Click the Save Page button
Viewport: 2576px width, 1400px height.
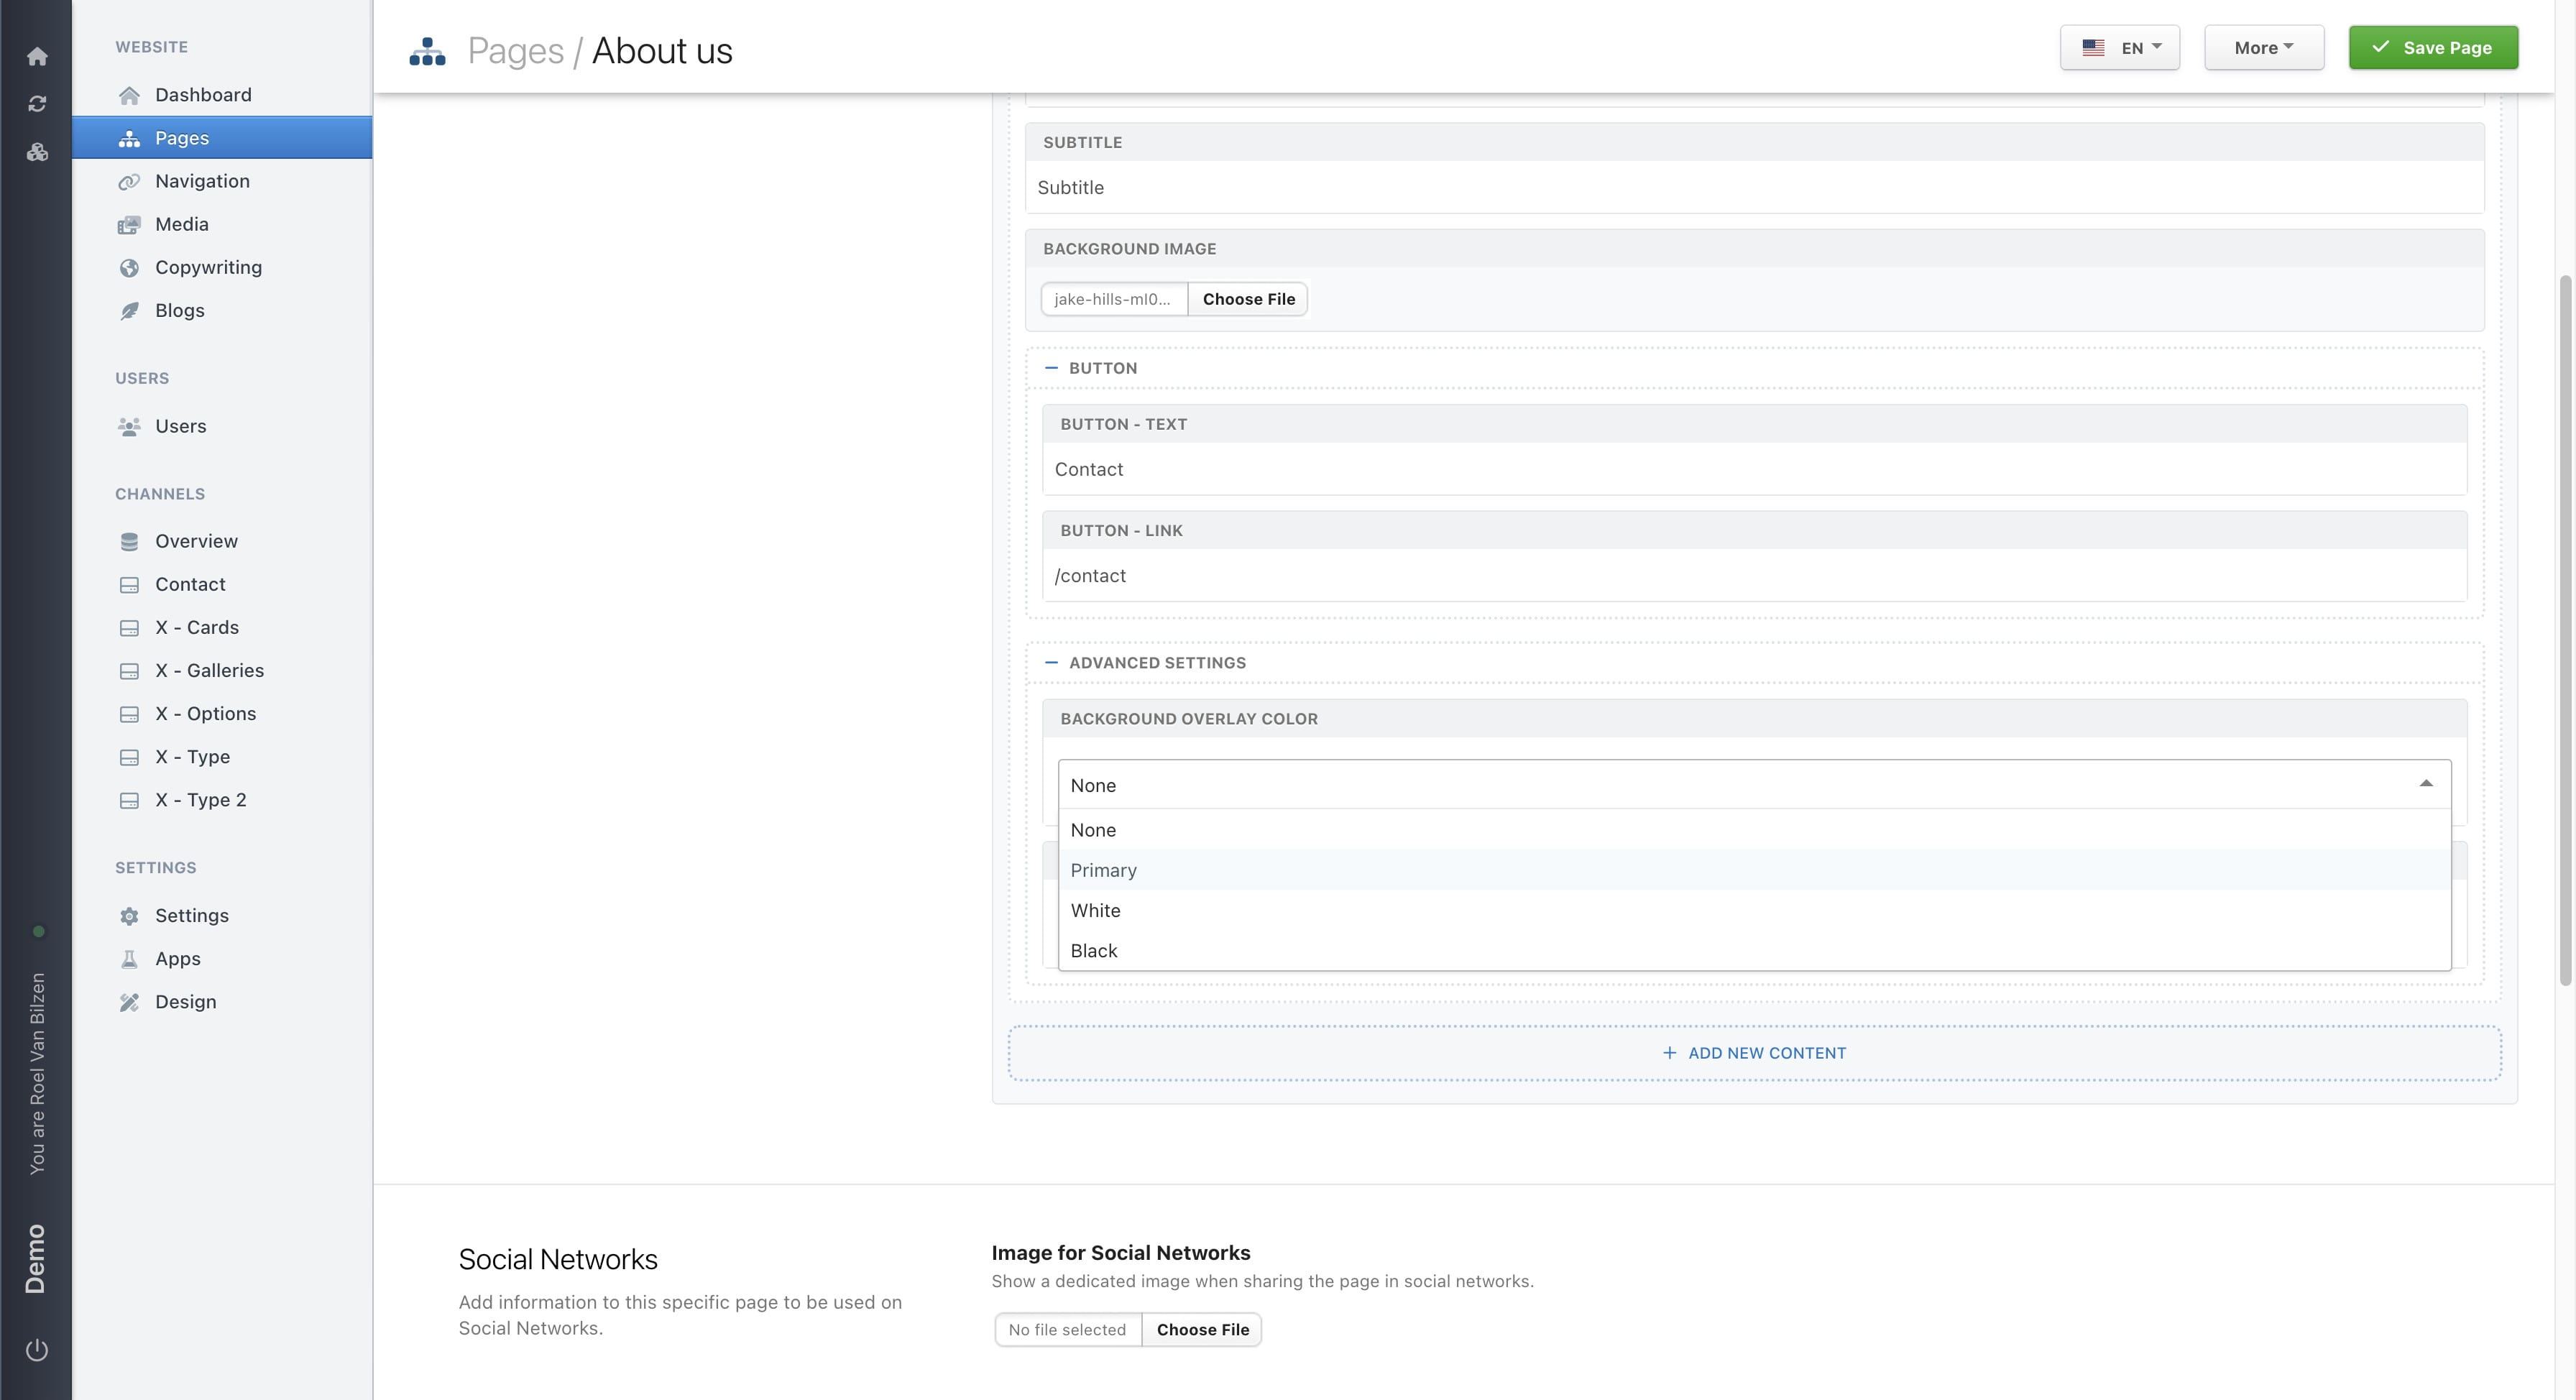[2432, 48]
